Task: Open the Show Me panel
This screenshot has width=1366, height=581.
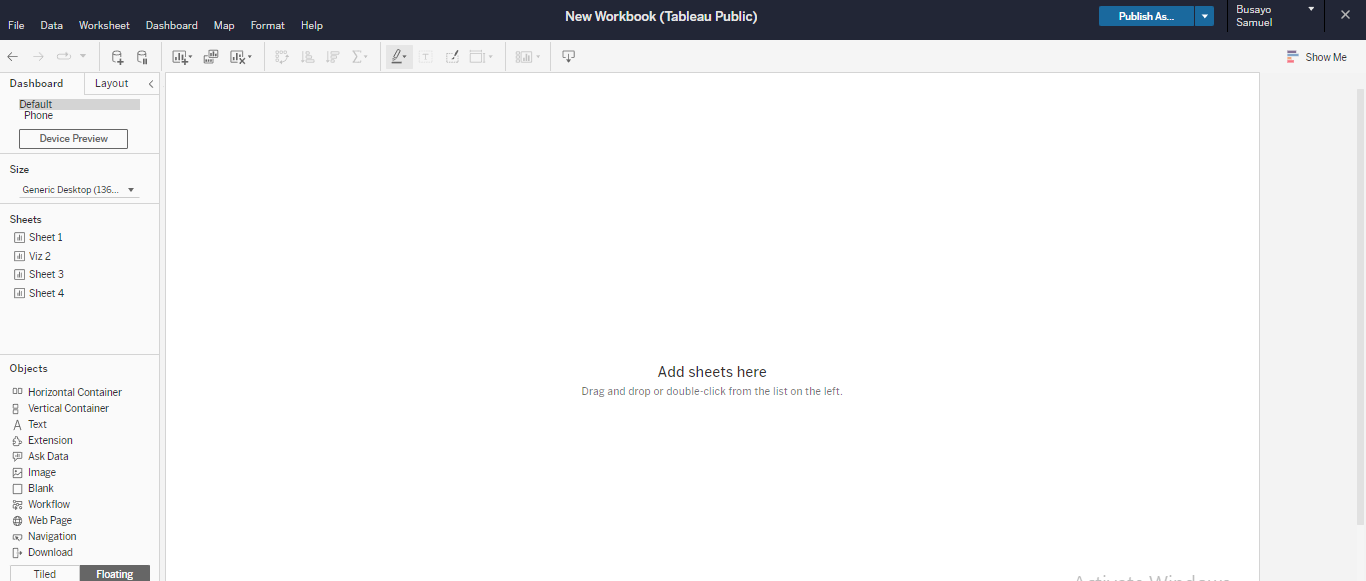Action: (1316, 57)
